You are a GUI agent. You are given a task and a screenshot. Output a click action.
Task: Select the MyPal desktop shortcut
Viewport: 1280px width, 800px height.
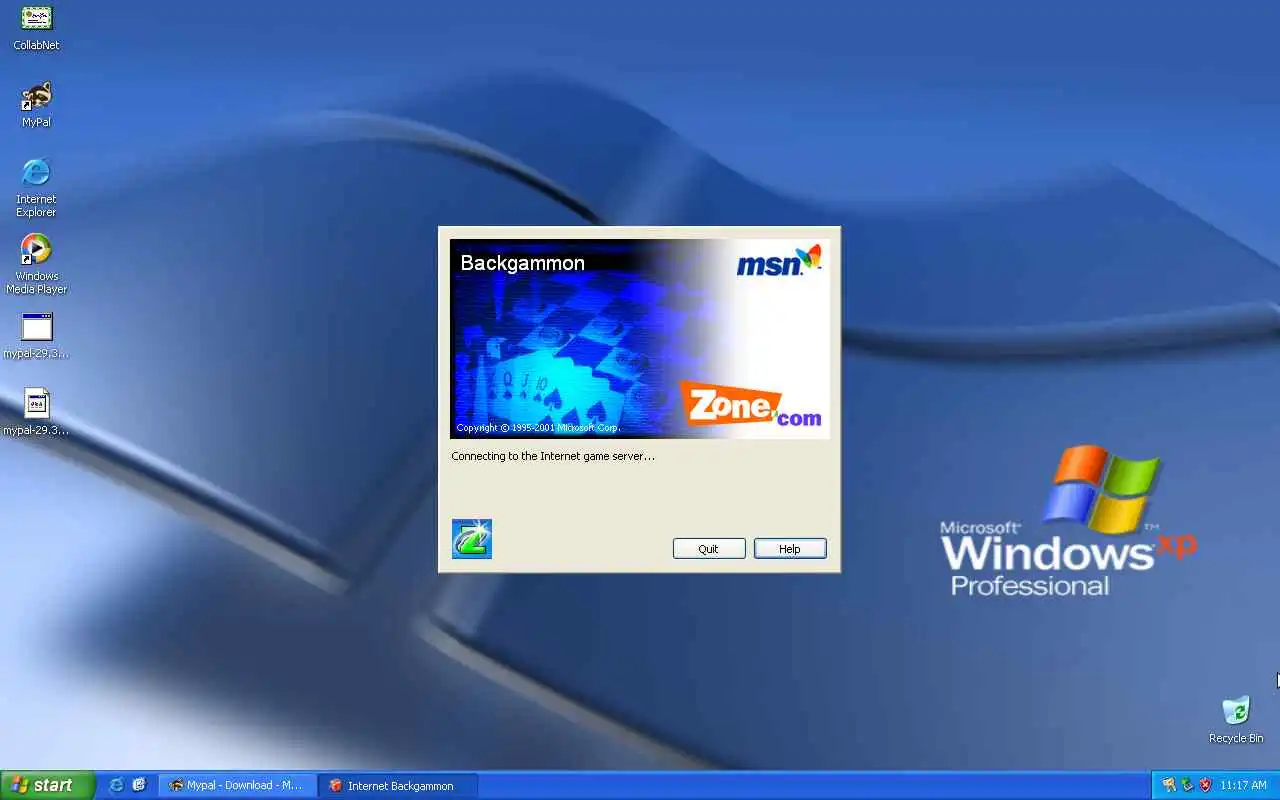(36, 104)
